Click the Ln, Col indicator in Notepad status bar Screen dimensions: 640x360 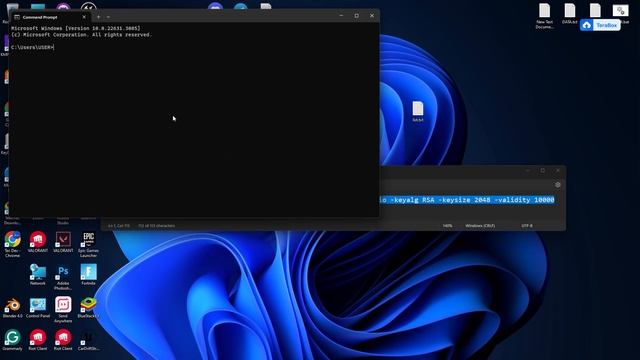[x=119, y=226]
